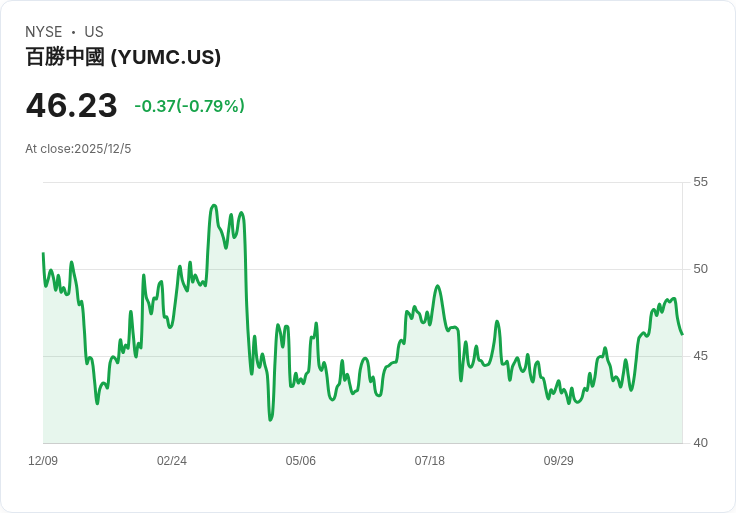Click the YUMC.US ticker symbol

click(166, 57)
